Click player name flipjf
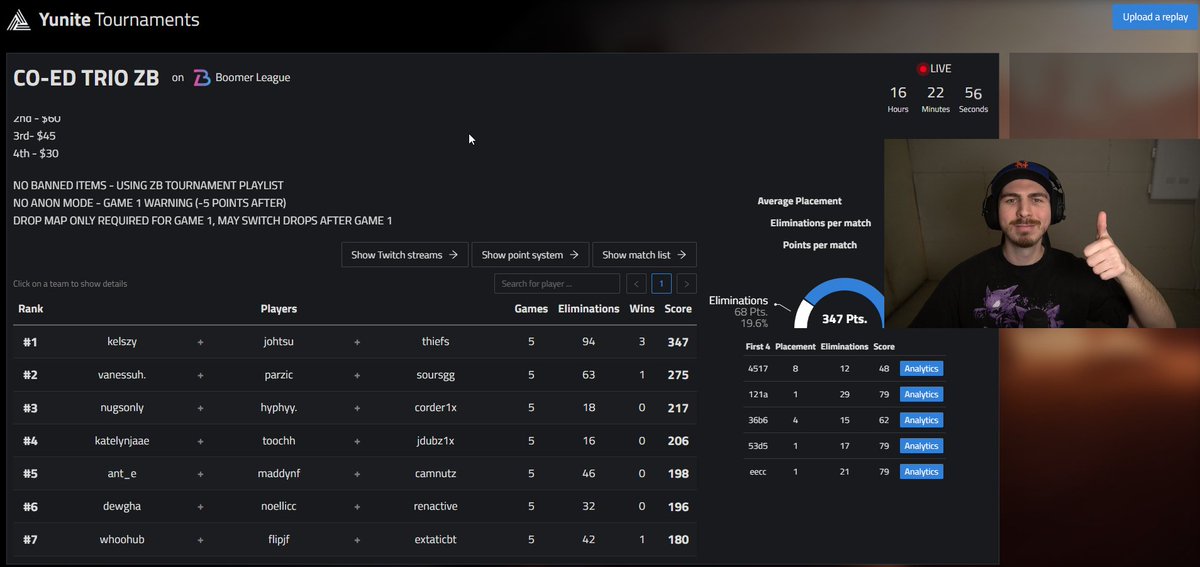The height and width of the screenshot is (567, 1200). (x=278, y=540)
